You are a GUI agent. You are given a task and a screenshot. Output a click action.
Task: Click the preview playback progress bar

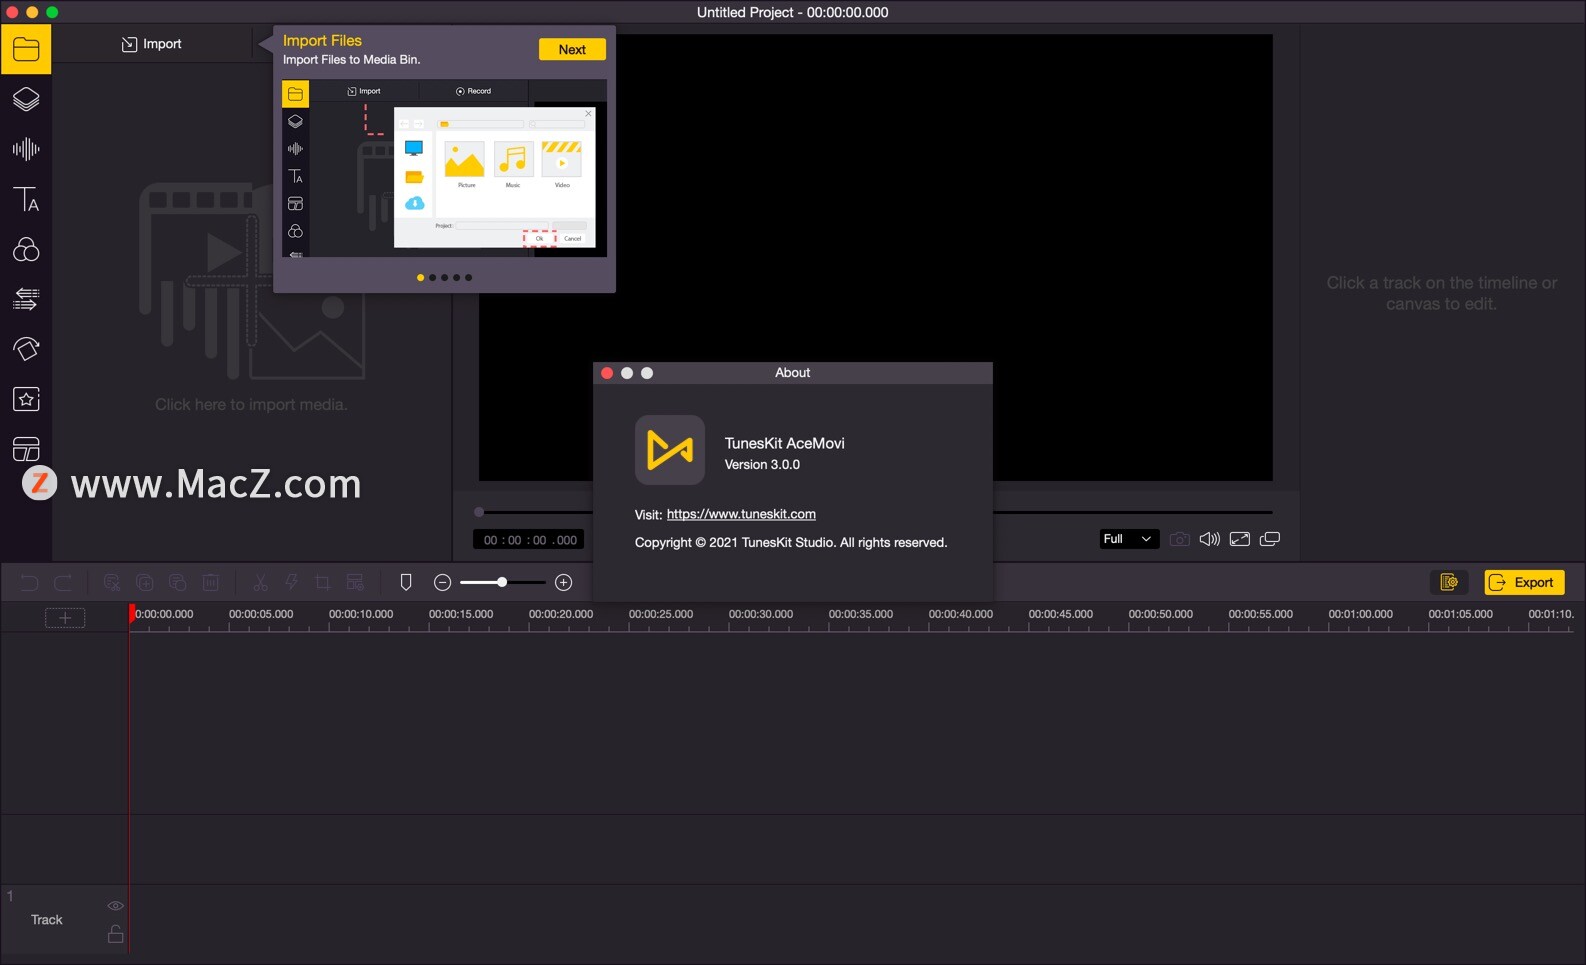point(876,512)
